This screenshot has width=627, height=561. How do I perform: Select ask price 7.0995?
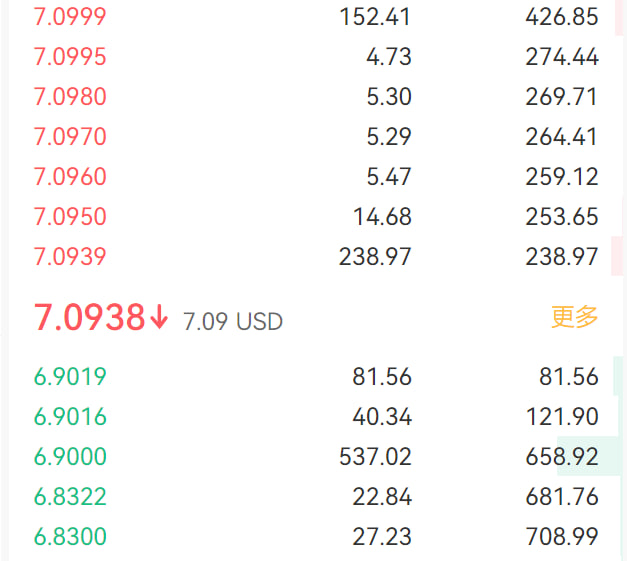click(x=70, y=57)
